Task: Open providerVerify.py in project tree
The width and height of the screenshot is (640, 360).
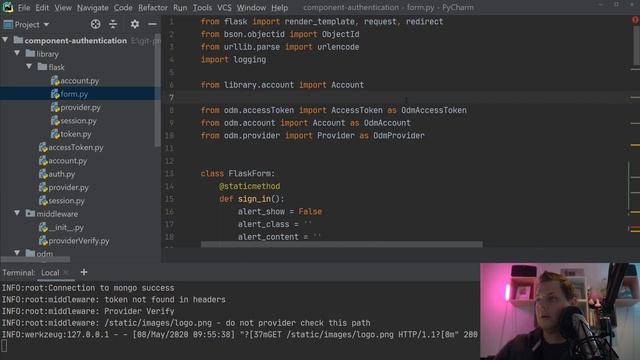Action: coord(79,241)
